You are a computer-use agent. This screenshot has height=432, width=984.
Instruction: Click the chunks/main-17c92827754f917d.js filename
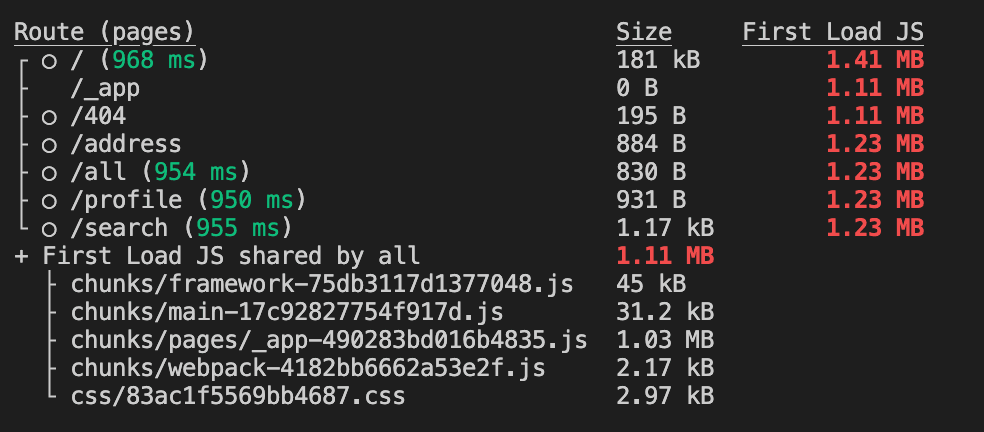pyautogui.click(x=286, y=312)
